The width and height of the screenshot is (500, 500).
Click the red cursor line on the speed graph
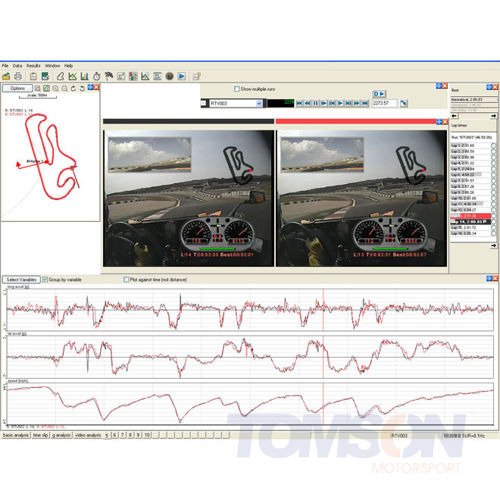[x=323, y=403]
